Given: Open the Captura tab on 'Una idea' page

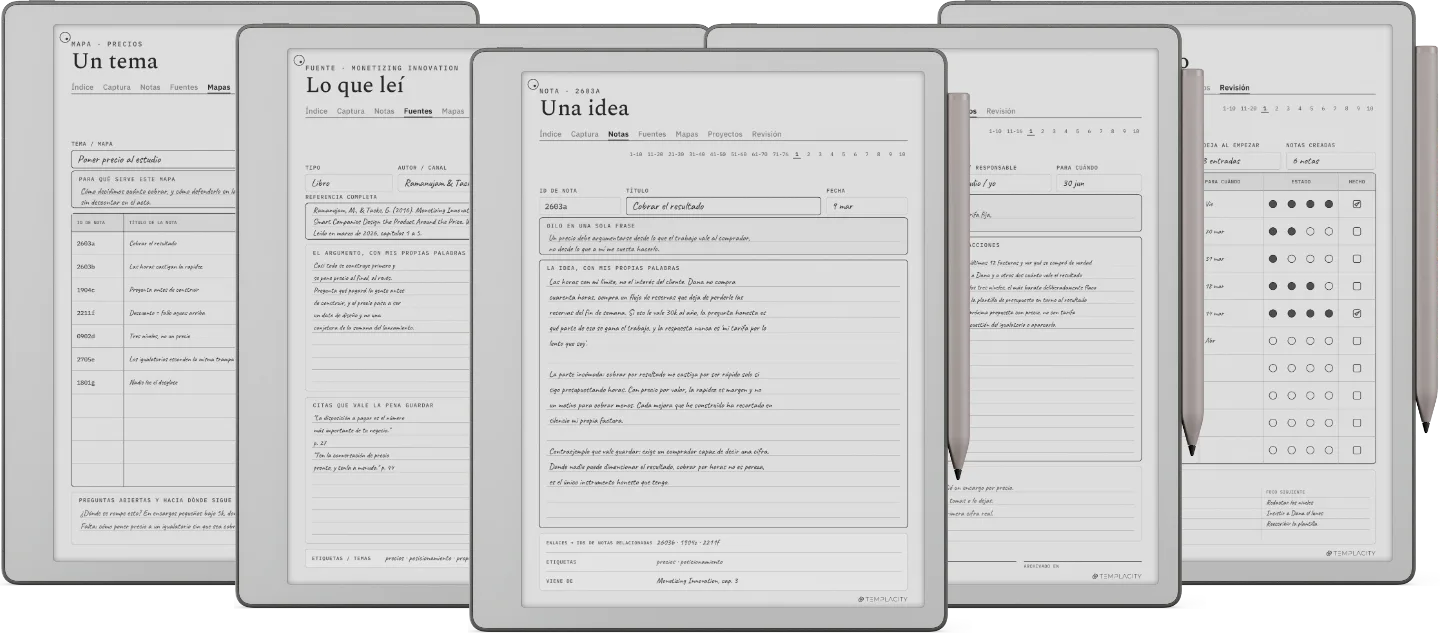Looking at the screenshot, I should [x=584, y=134].
